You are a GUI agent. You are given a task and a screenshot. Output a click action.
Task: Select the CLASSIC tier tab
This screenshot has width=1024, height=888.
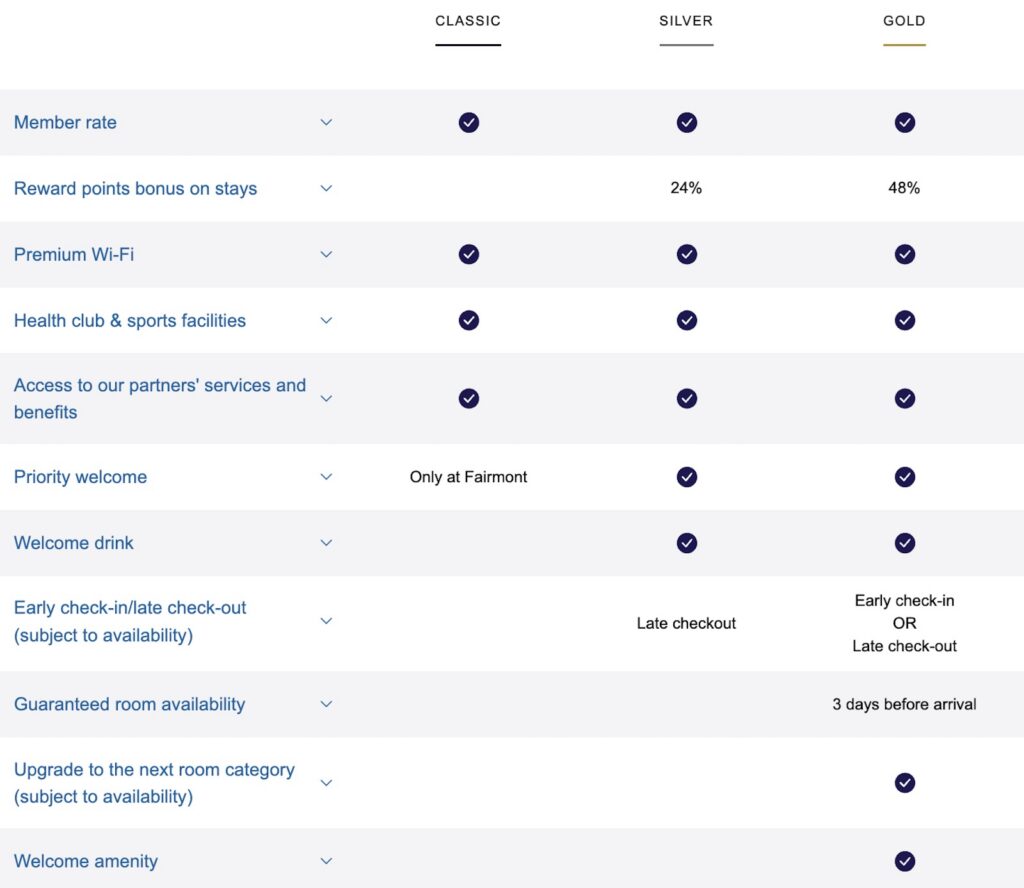pos(468,21)
